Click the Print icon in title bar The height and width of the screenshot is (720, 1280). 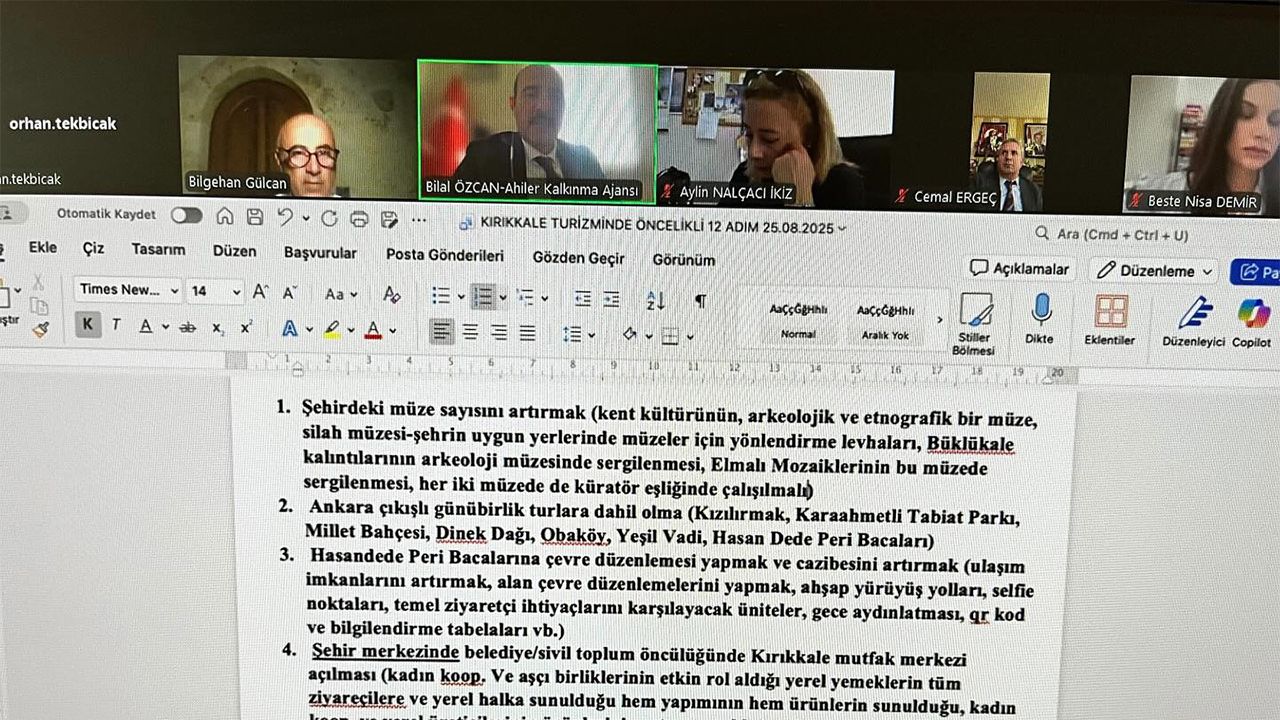360,219
